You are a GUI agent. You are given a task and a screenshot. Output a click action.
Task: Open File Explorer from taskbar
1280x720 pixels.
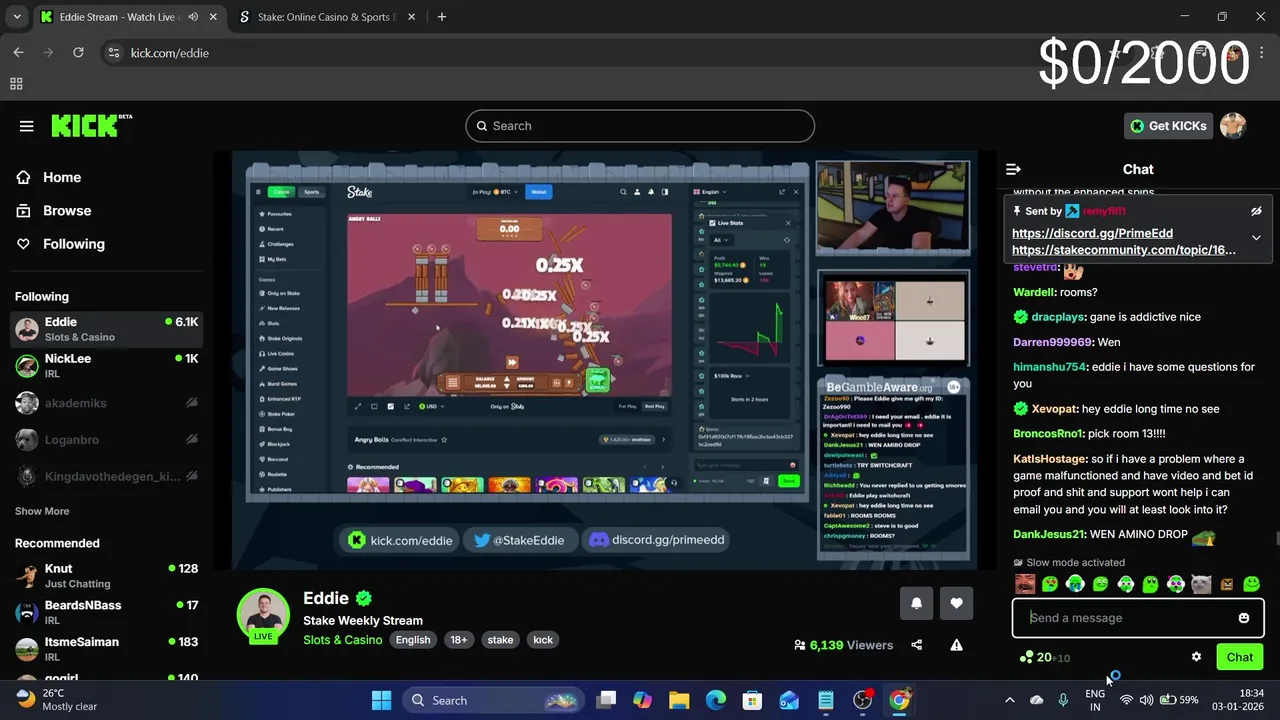click(x=679, y=700)
